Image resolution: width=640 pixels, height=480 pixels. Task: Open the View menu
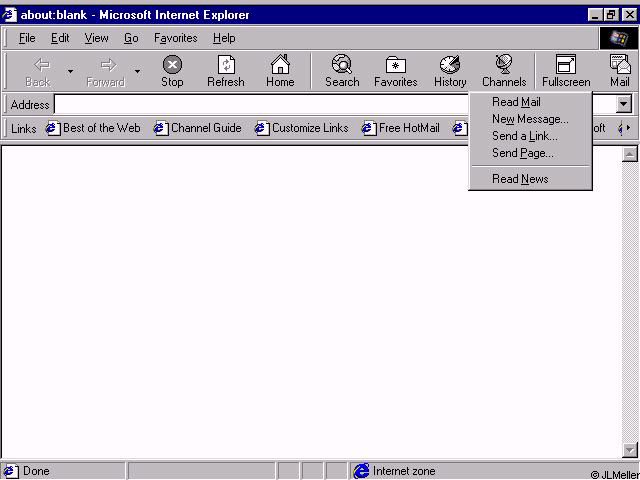coord(96,38)
